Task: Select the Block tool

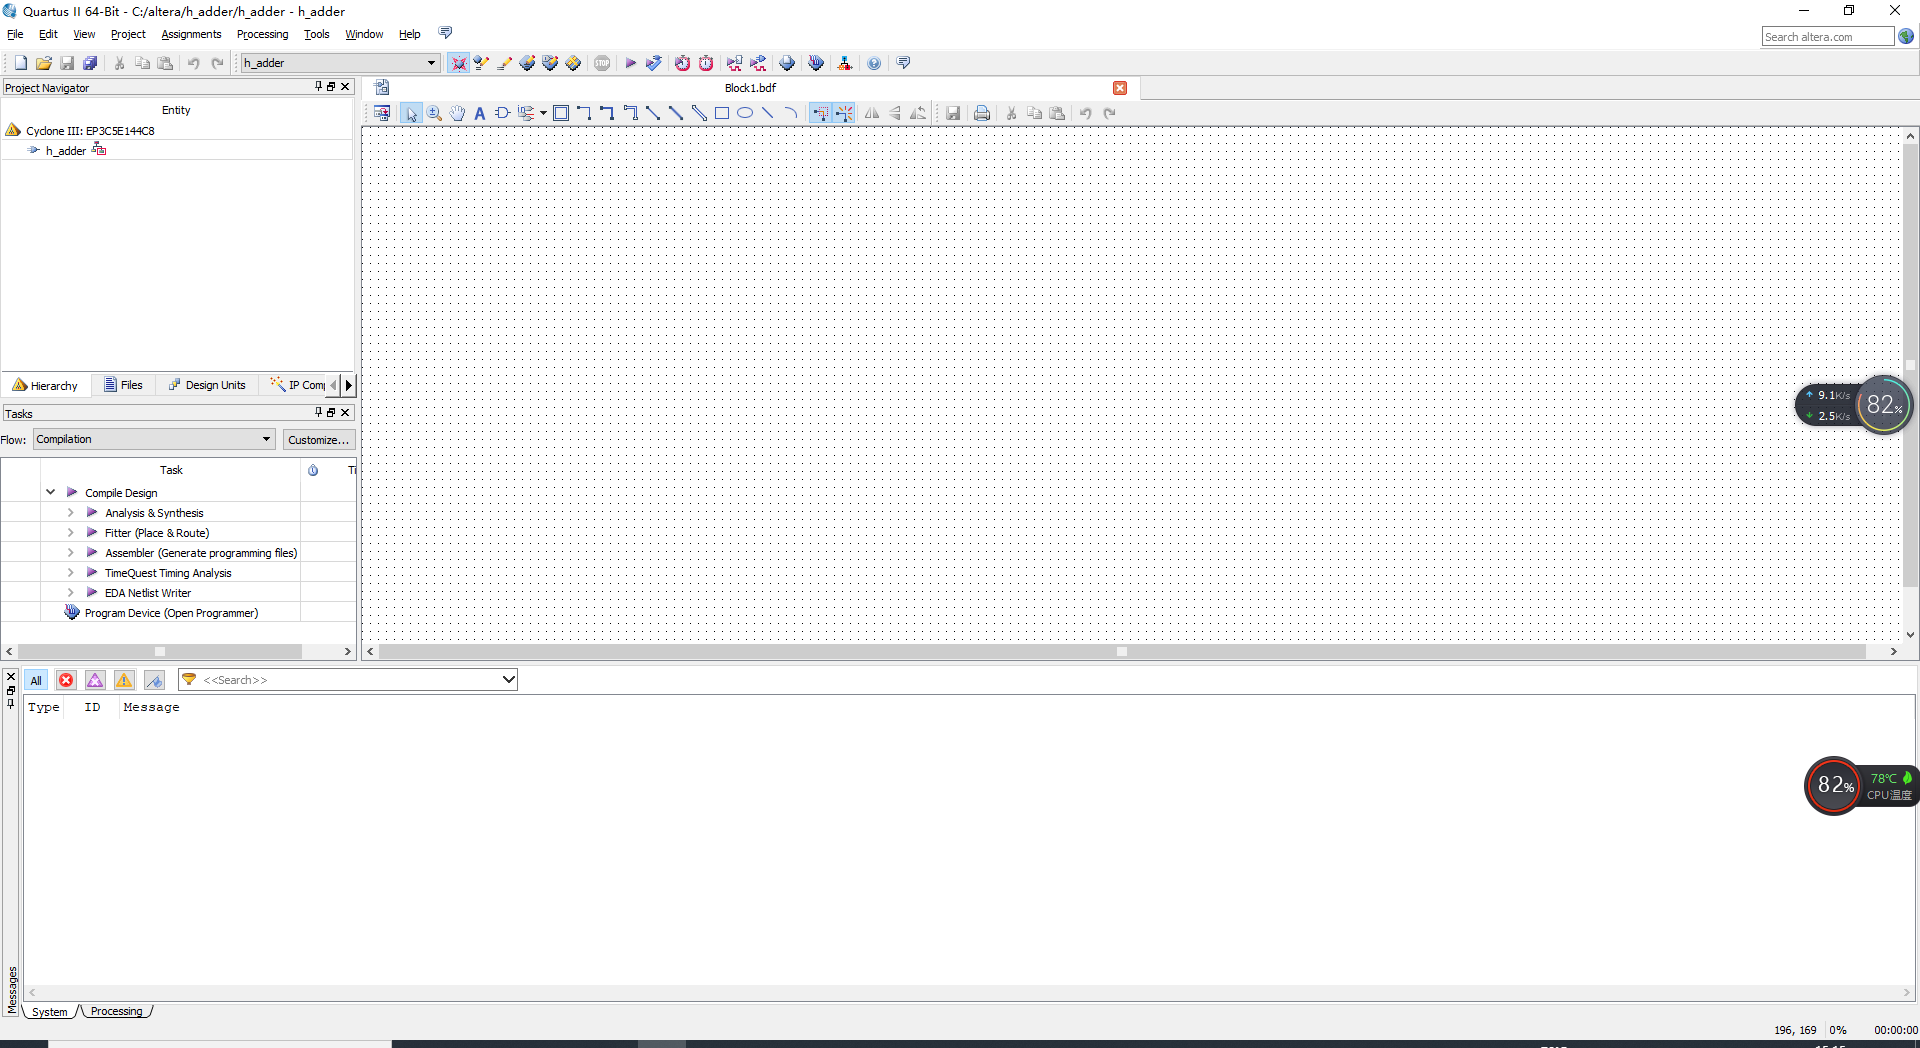Action: (x=561, y=113)
